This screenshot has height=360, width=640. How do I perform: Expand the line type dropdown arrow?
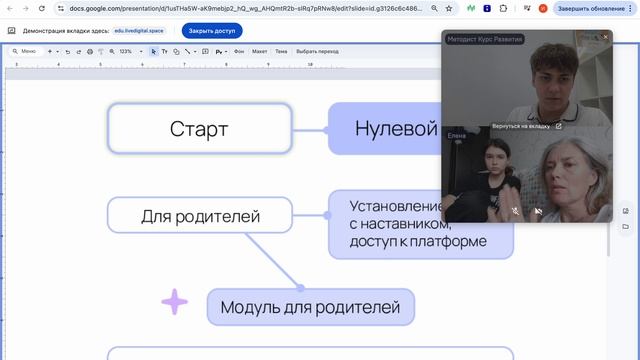click(195, 51)
